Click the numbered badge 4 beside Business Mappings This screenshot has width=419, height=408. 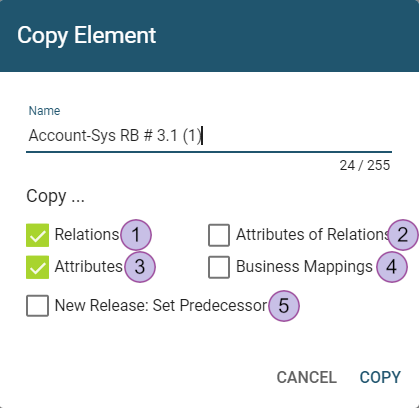click(392, 267)
